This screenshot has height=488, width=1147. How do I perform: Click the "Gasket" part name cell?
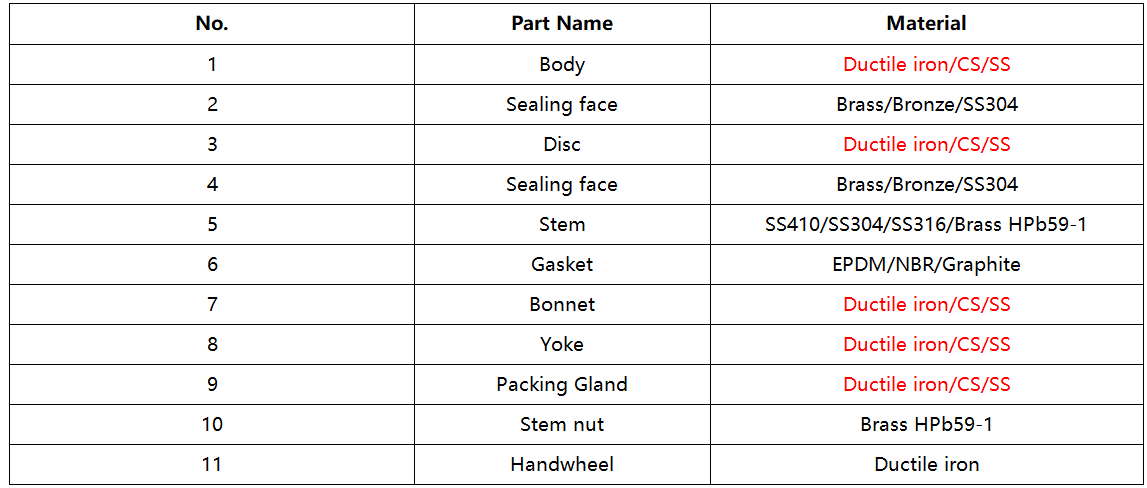tap(562, 265)
